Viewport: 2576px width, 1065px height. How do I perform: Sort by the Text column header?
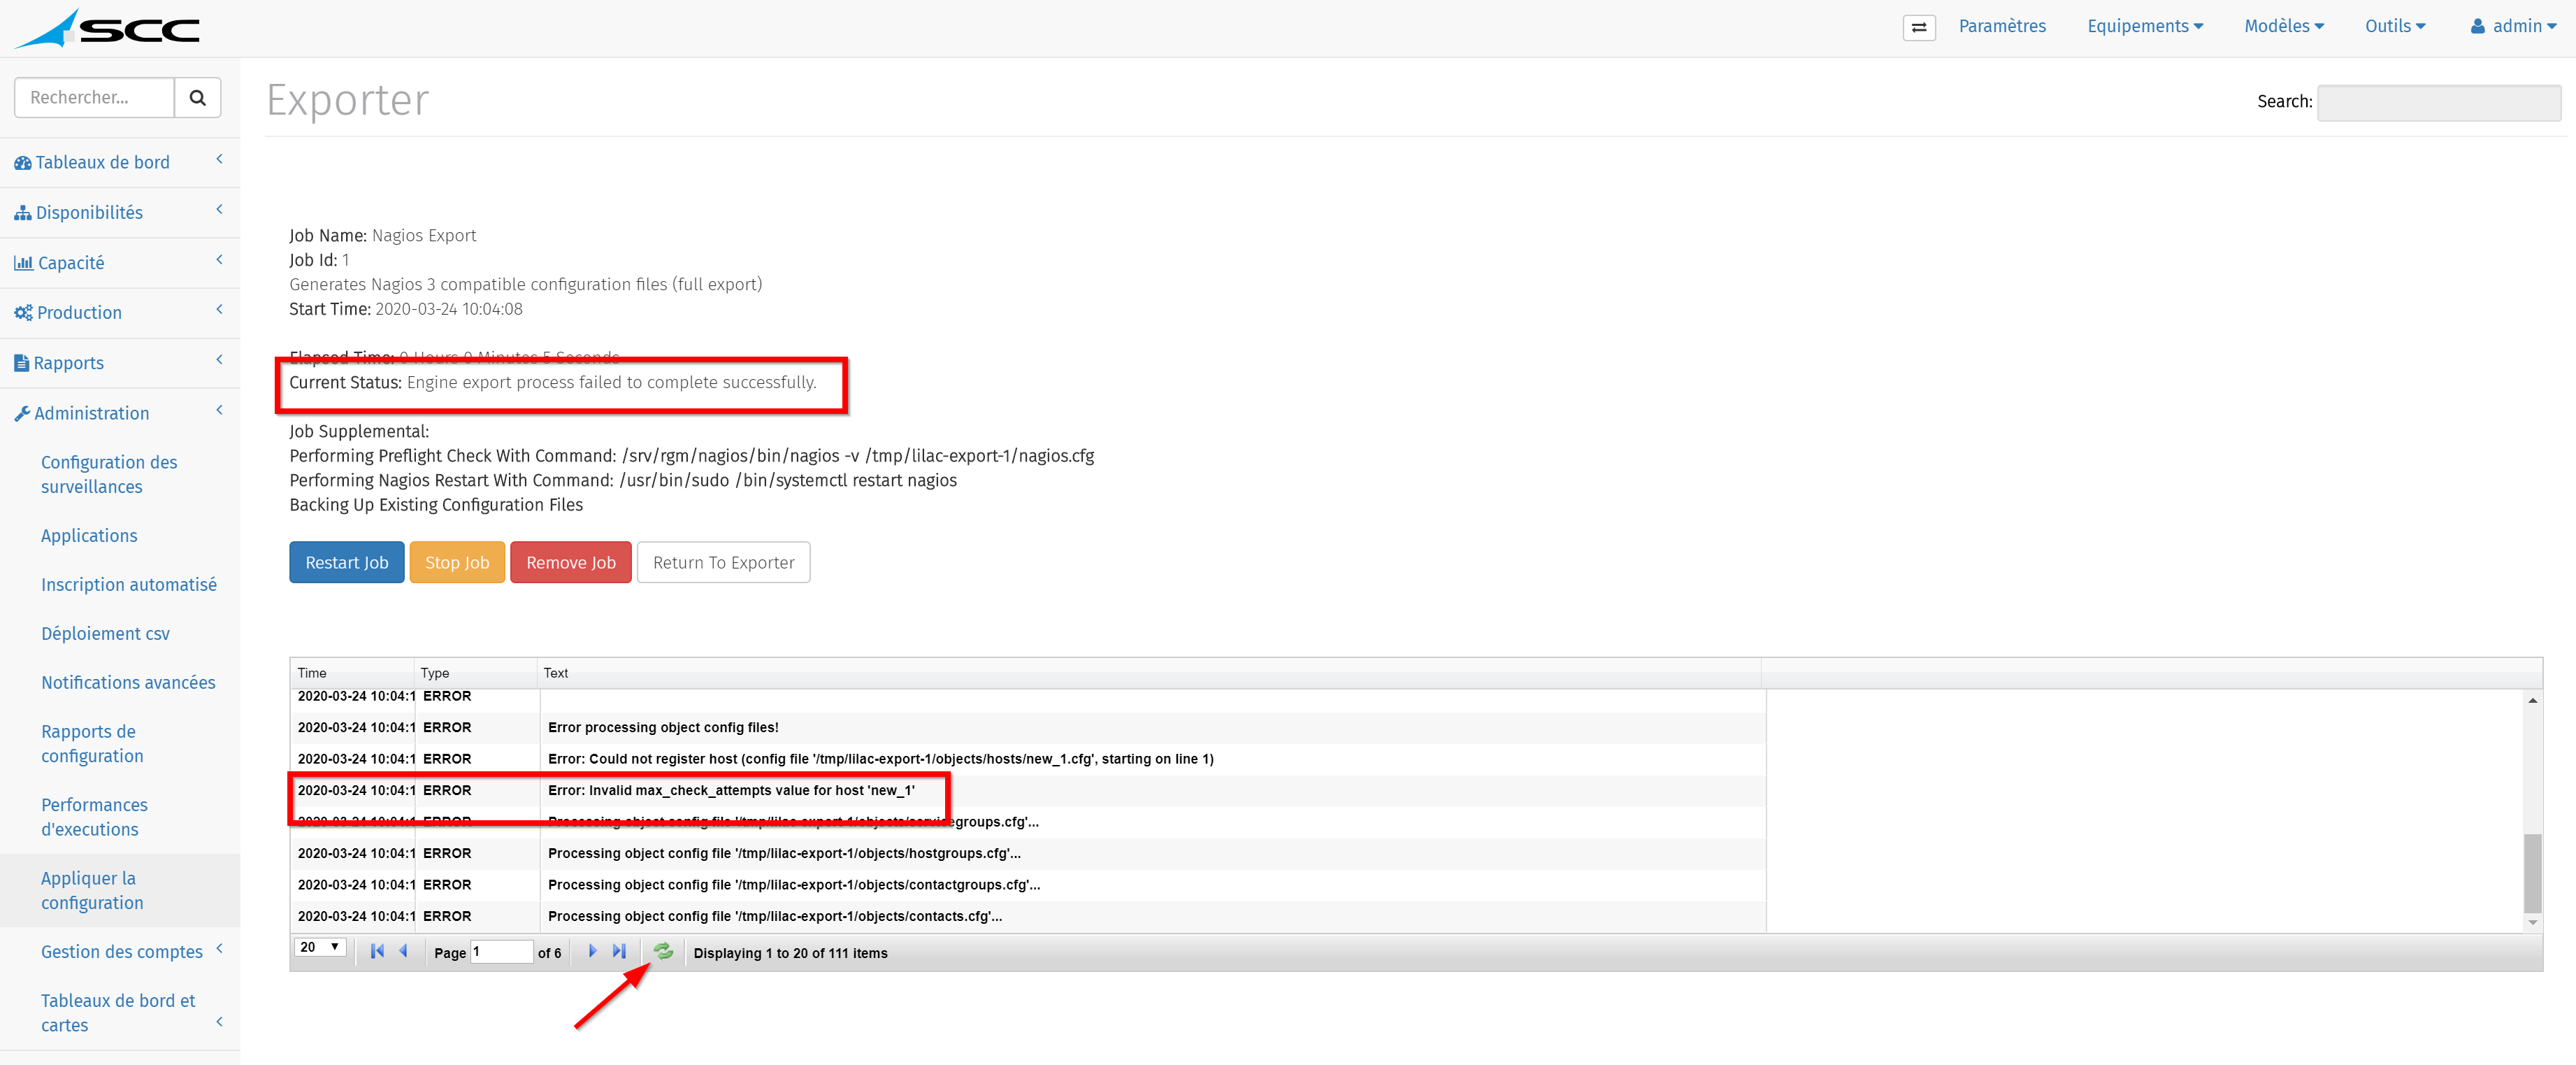pos(1149,673)
